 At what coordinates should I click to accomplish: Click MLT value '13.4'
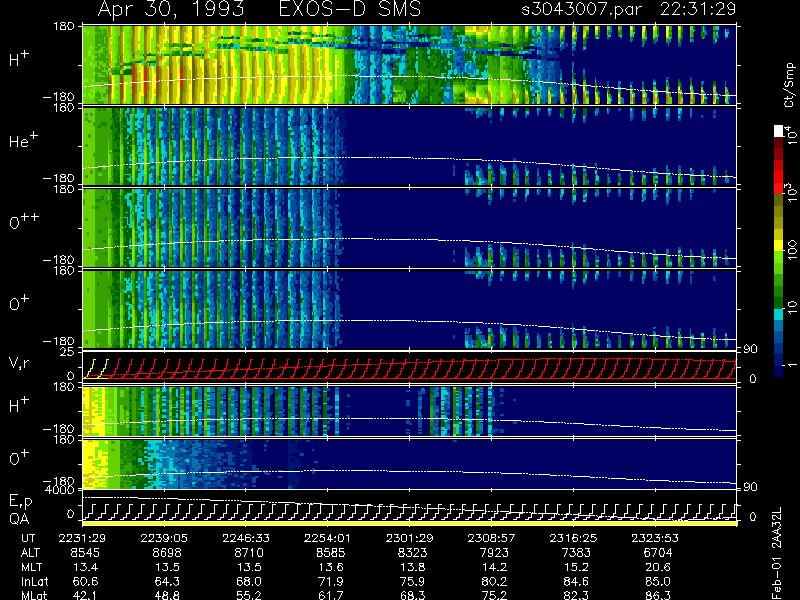[86, 567]
